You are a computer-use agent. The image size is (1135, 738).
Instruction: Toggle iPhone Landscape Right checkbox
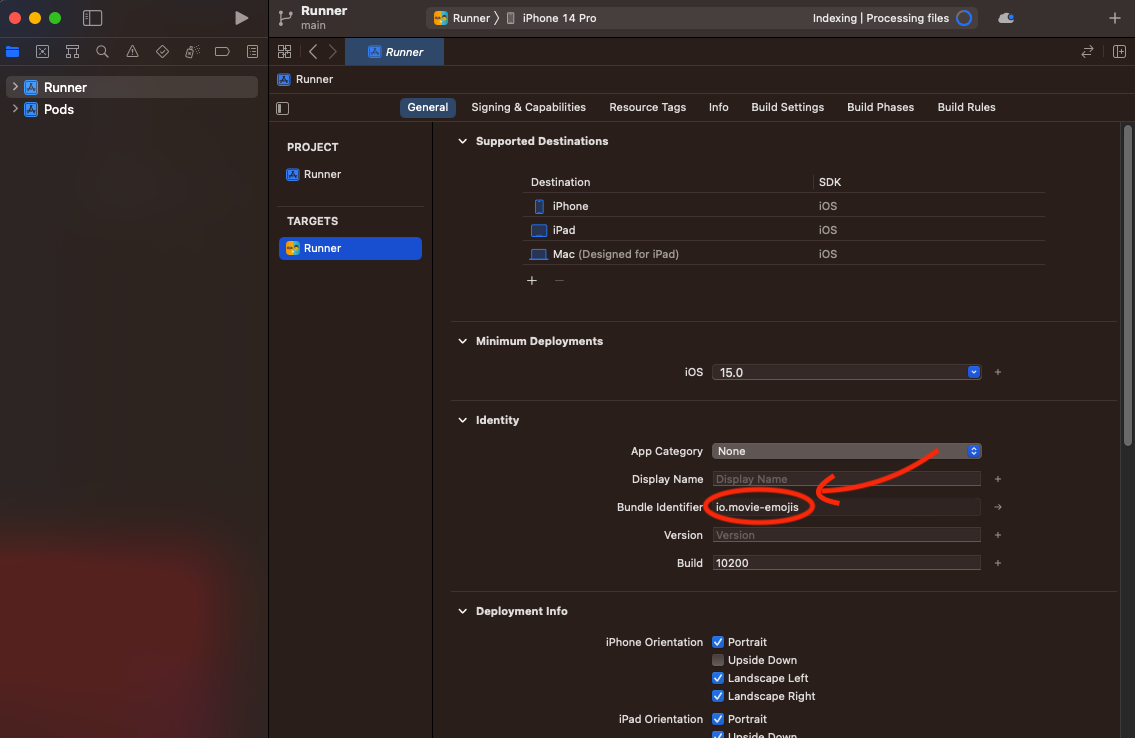point(718,696)
